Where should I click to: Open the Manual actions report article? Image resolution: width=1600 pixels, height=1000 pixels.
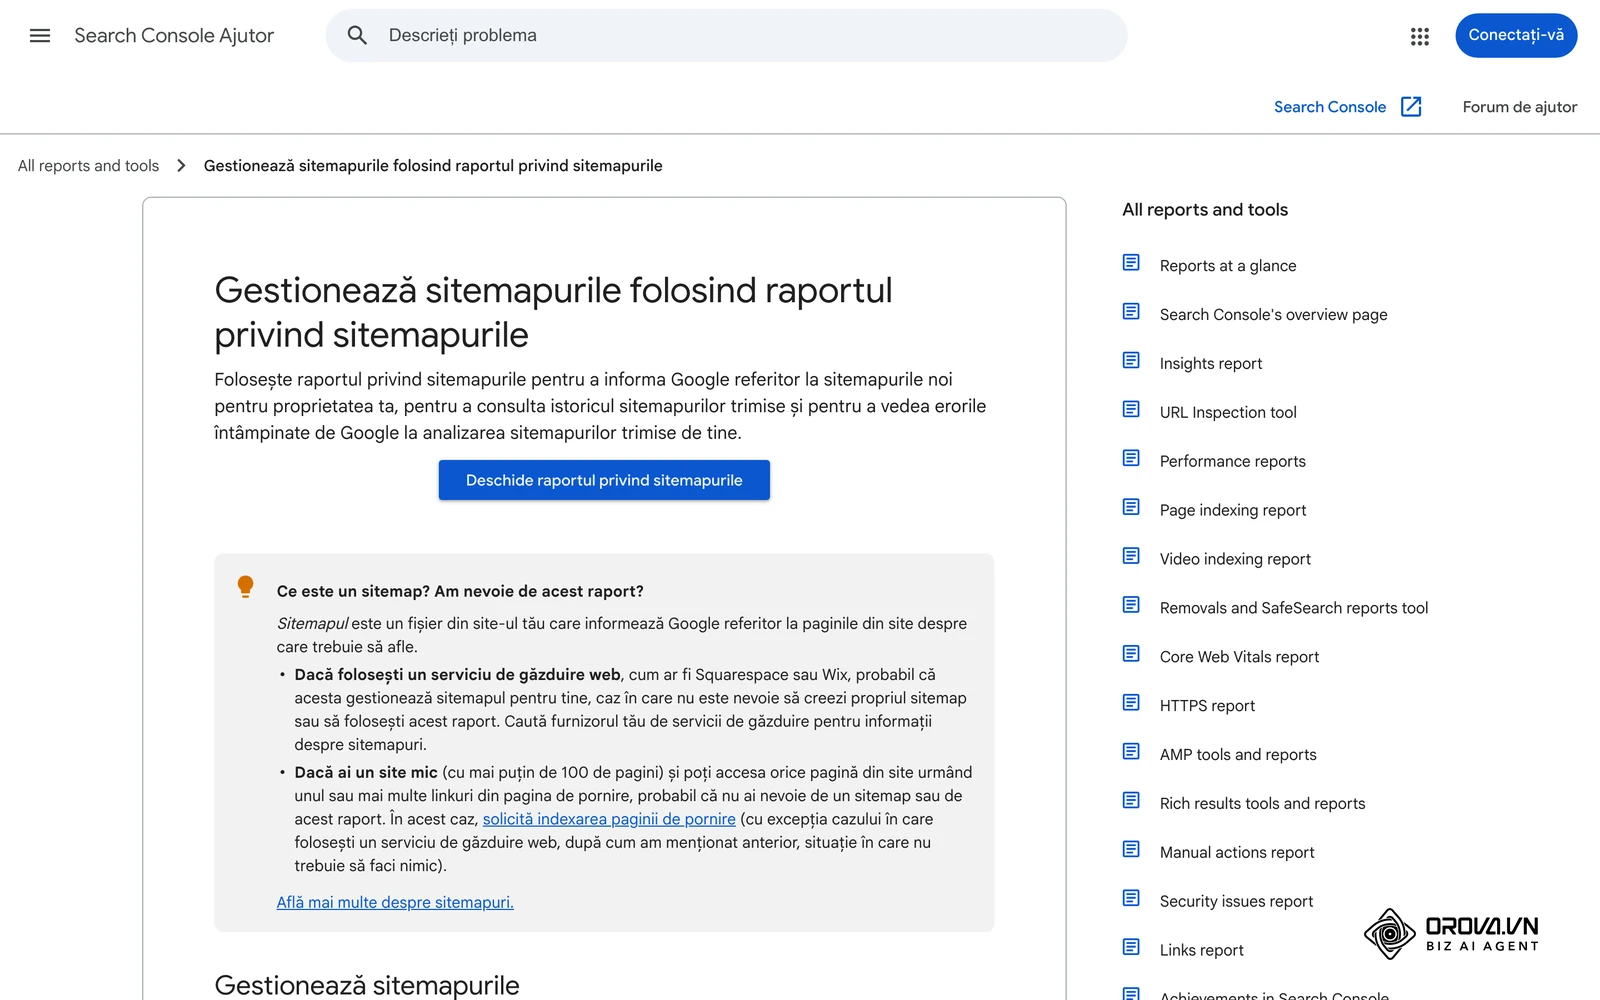point(1237,853)
